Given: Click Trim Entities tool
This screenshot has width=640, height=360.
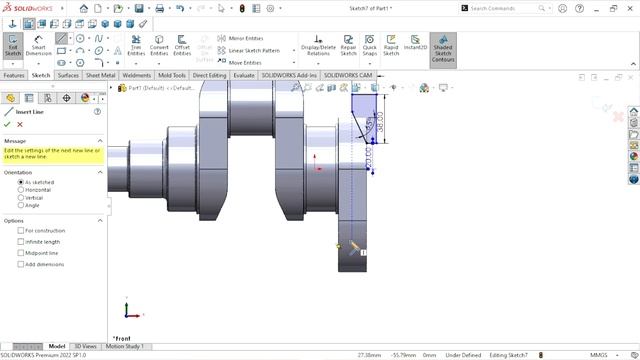Looking at the screenshot, I should pyautogui.click(x=136, y=45).
